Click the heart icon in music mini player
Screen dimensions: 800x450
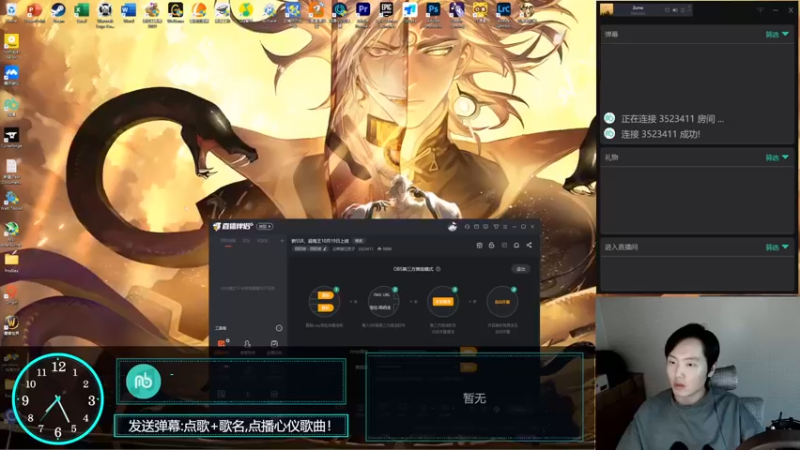[667, 10]
